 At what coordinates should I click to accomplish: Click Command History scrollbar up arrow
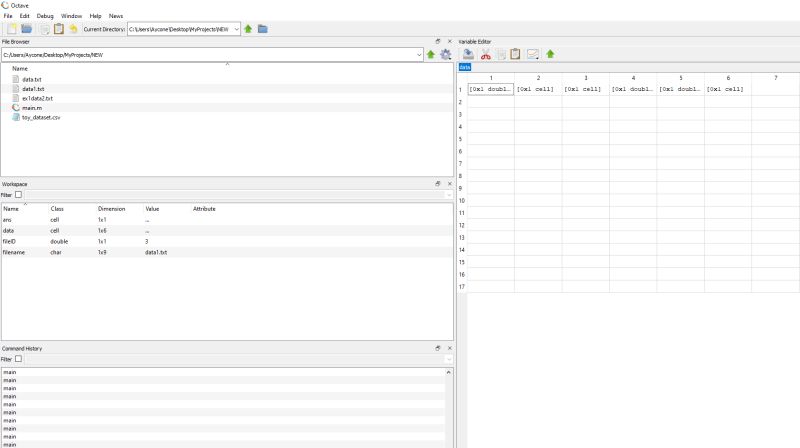click(x=448, y=372)
